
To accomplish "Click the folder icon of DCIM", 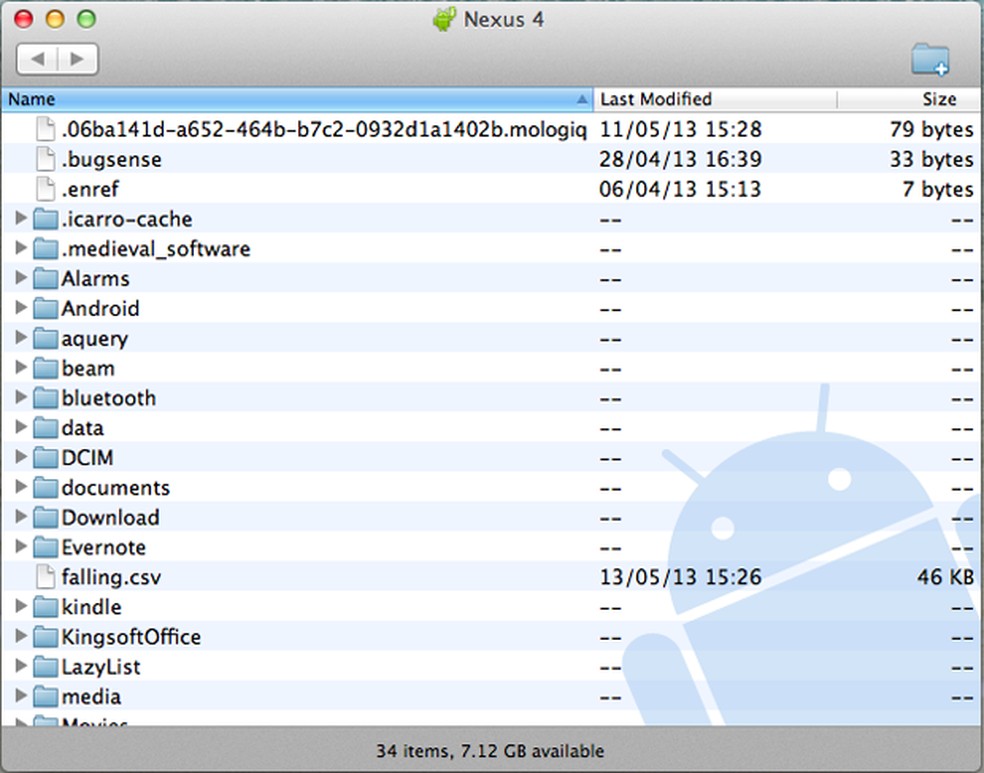I will click(x=45, y=457).
